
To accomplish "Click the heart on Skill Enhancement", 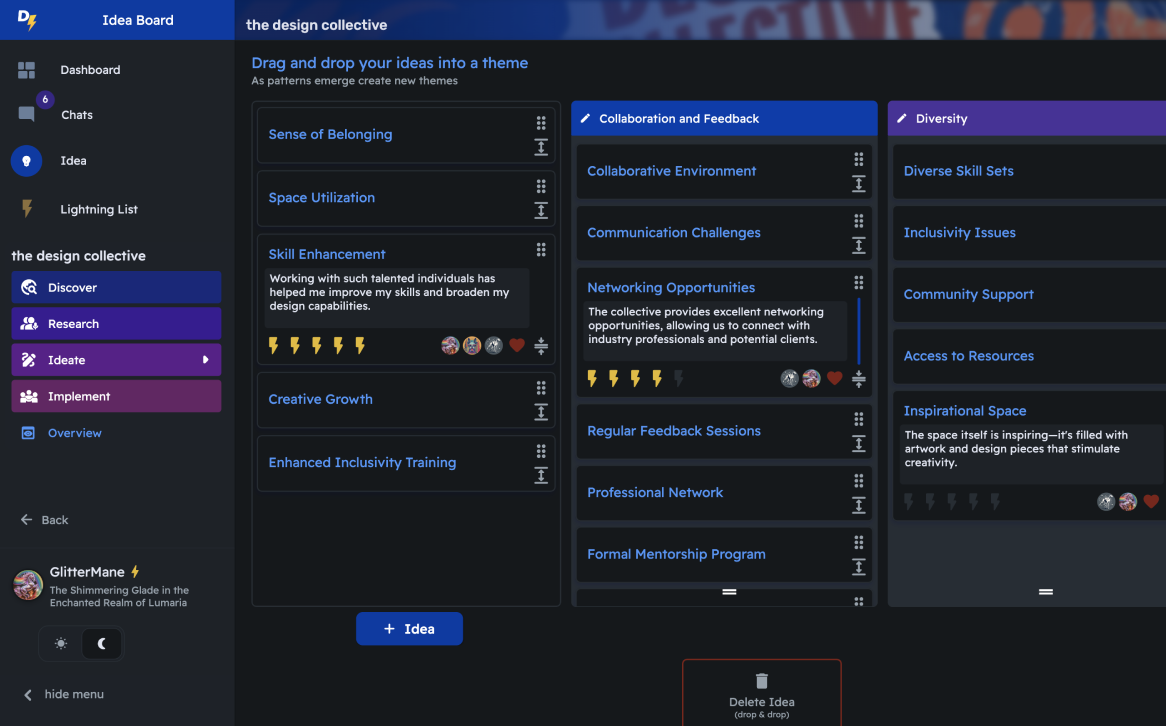I will 517,345.
